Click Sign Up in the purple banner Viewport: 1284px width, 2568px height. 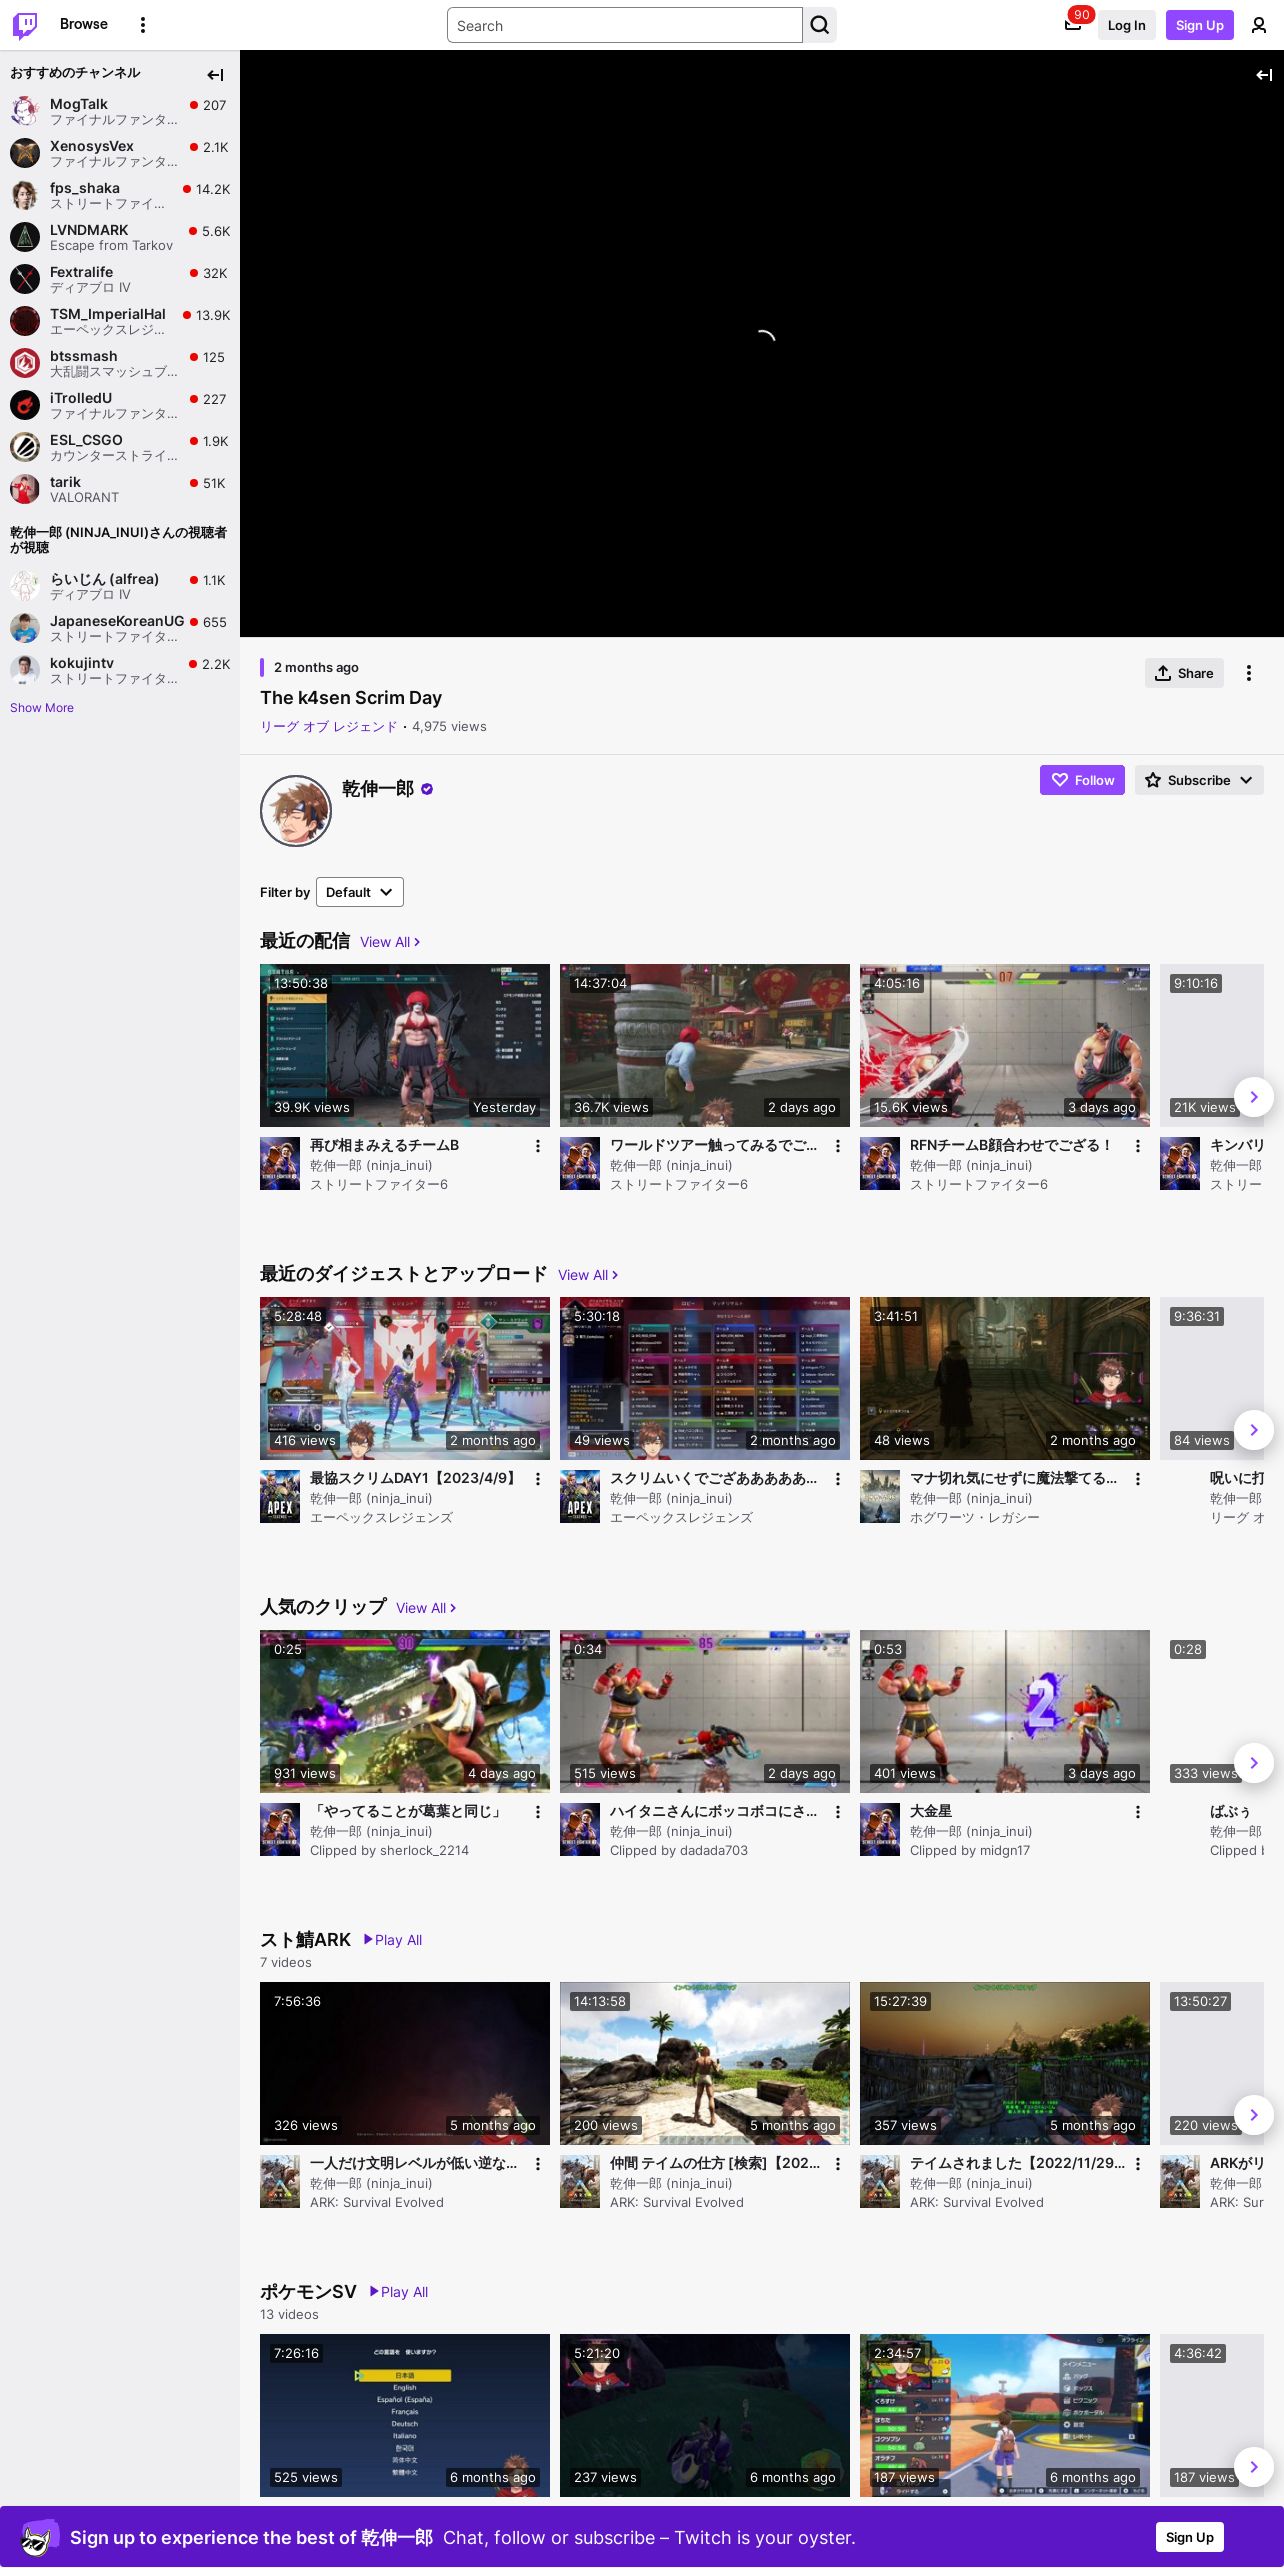[1190, 2537]
